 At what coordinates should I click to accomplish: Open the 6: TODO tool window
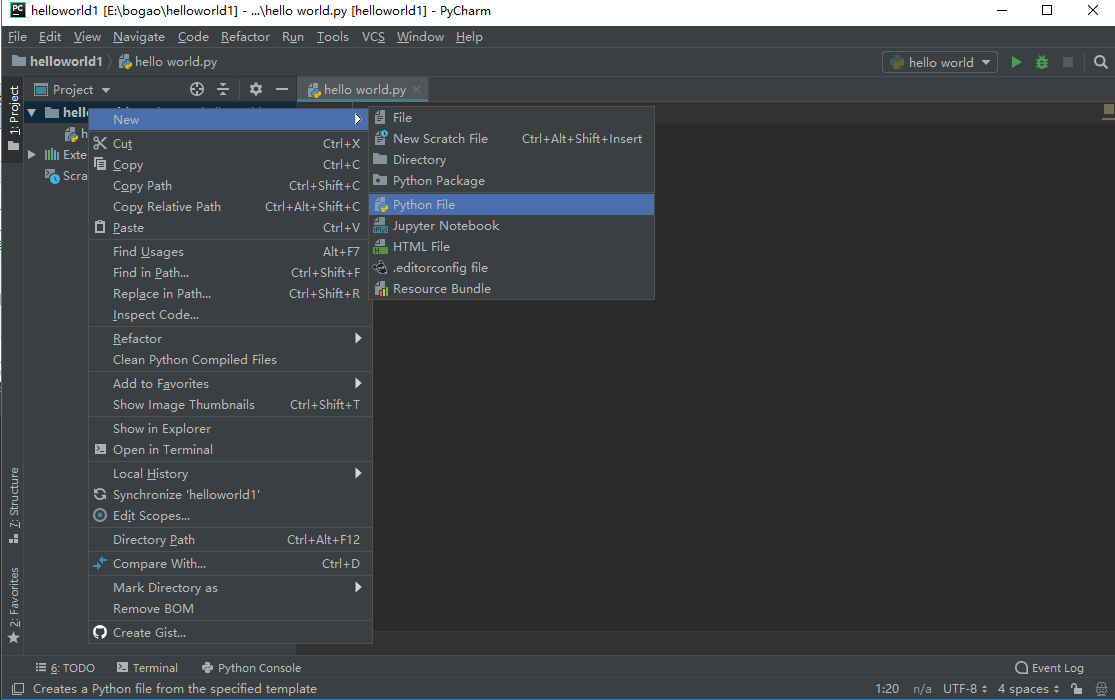click(65, 668)
